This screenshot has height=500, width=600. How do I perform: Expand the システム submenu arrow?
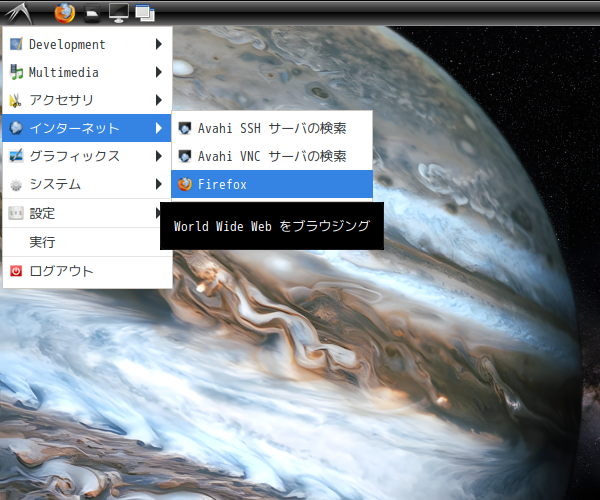pyautogui.click(x=159, y=184)
